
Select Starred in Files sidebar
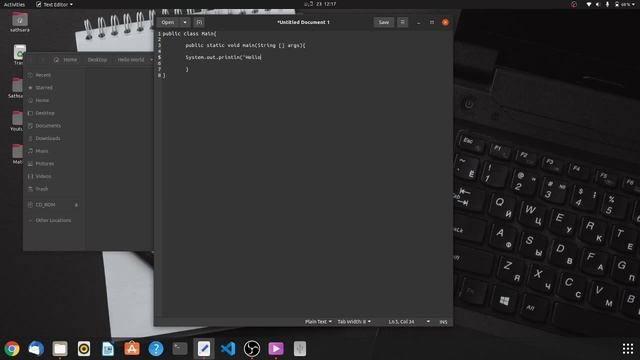[44, 88]
